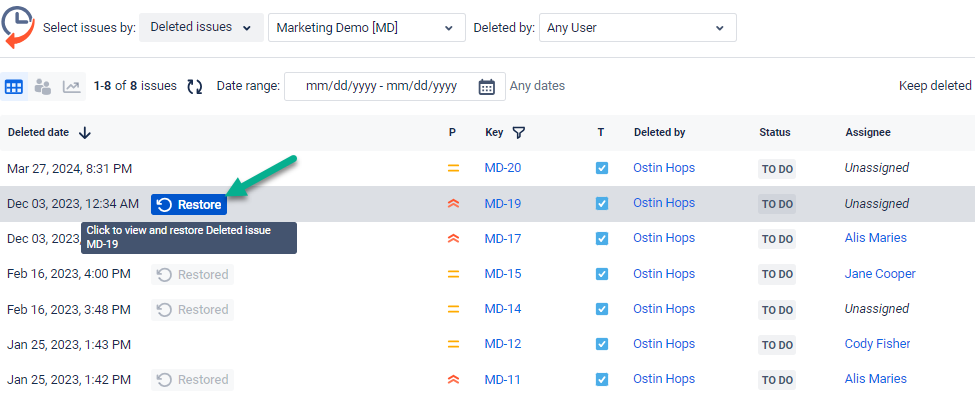Toggle the type checkbox for MD-20
This screenshot has width=975, height=393.
click(x=602, y=168)
